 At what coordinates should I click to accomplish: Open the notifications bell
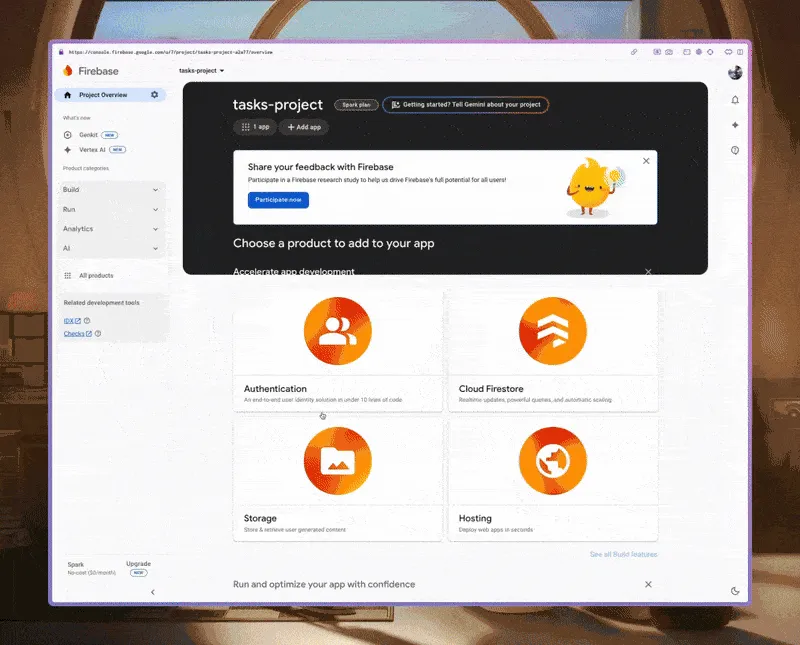pos(735,100)
